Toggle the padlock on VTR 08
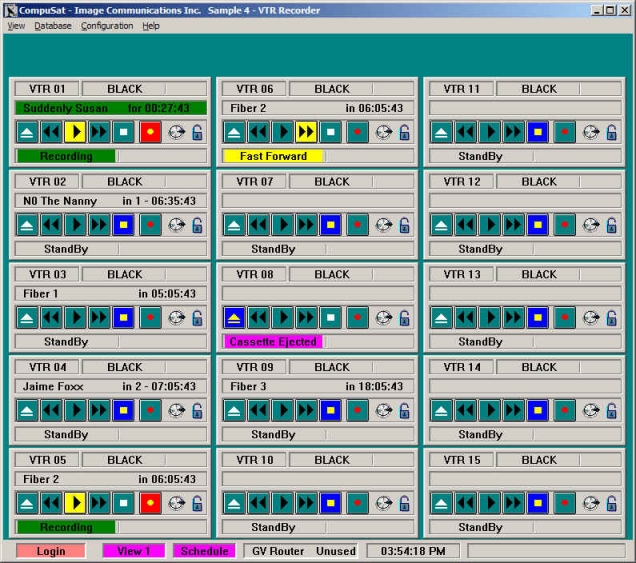The height and width of the screenshot is (563, 636). coord(405,318)
